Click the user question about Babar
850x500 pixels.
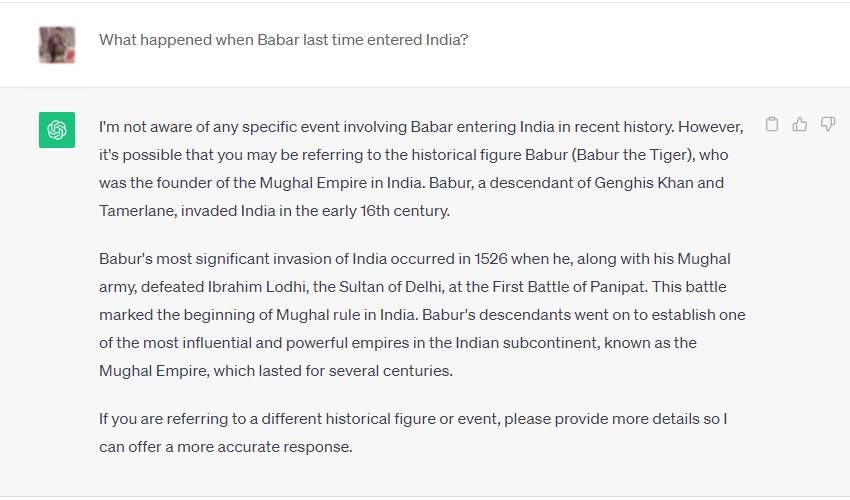283,41
